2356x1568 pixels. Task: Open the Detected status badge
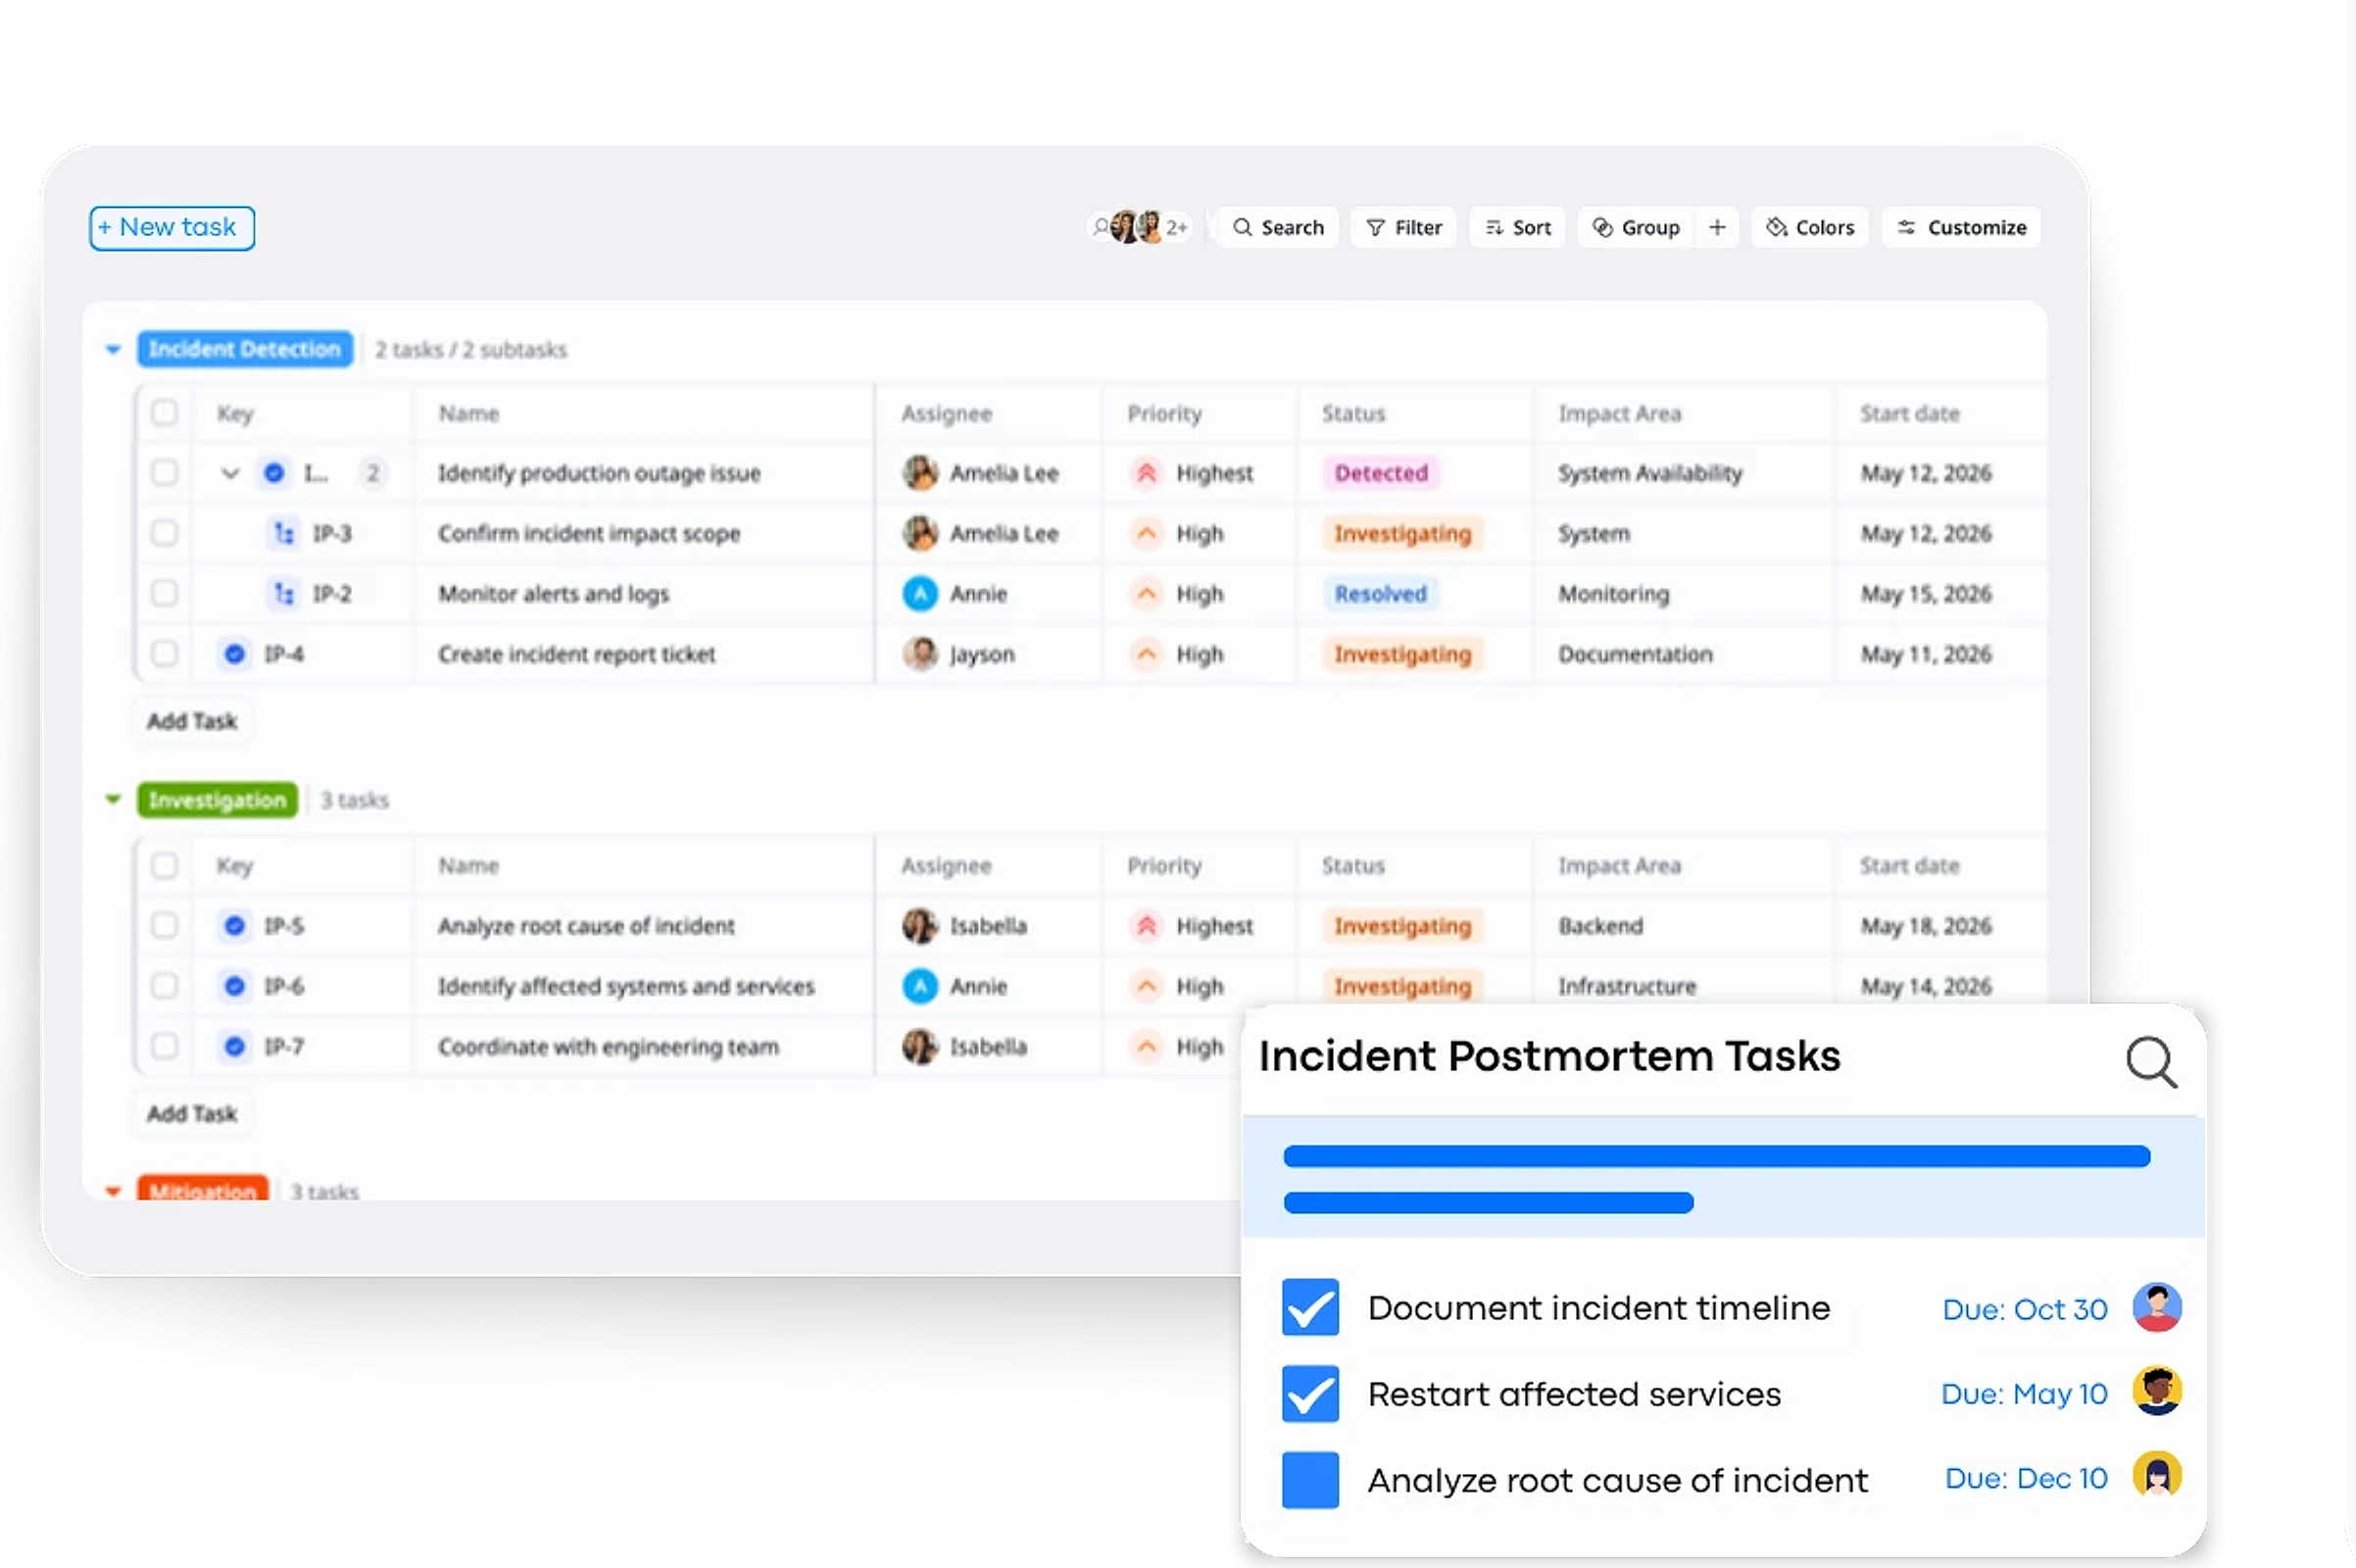tap(1381, 473)
